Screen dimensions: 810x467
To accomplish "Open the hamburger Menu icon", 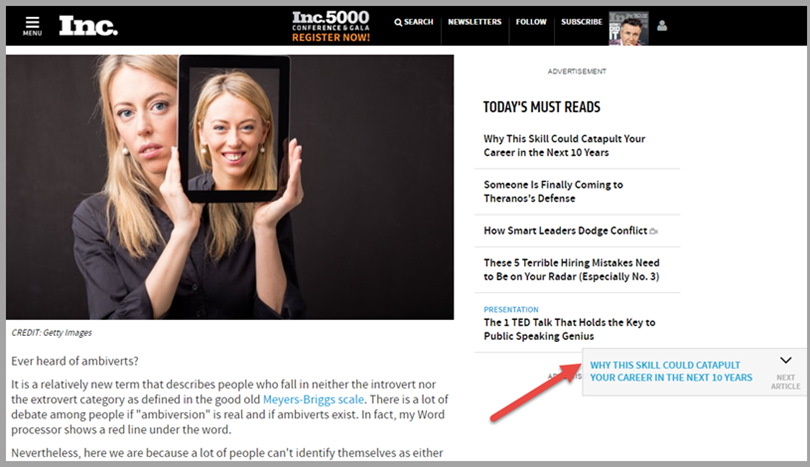I will click(32, 25).
